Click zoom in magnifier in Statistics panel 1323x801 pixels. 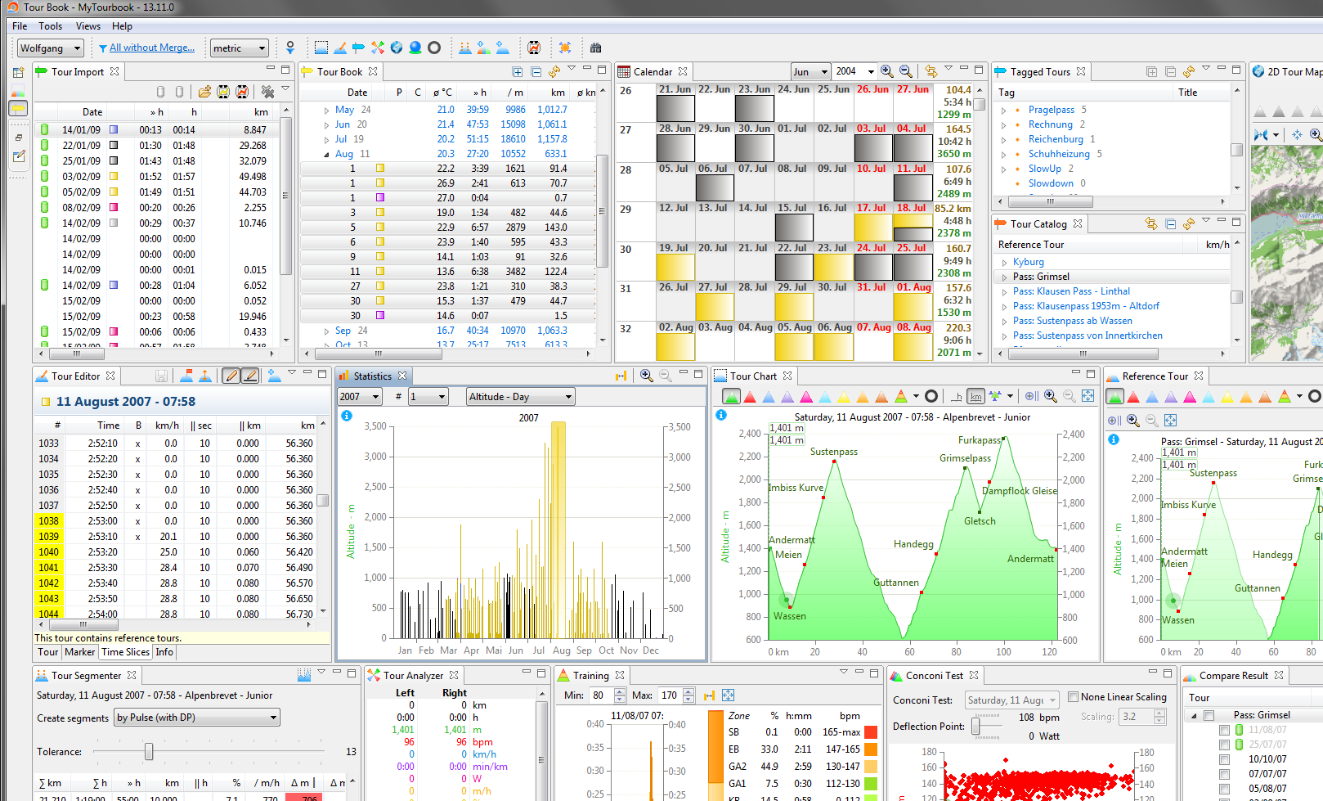(x=646, y=376)
